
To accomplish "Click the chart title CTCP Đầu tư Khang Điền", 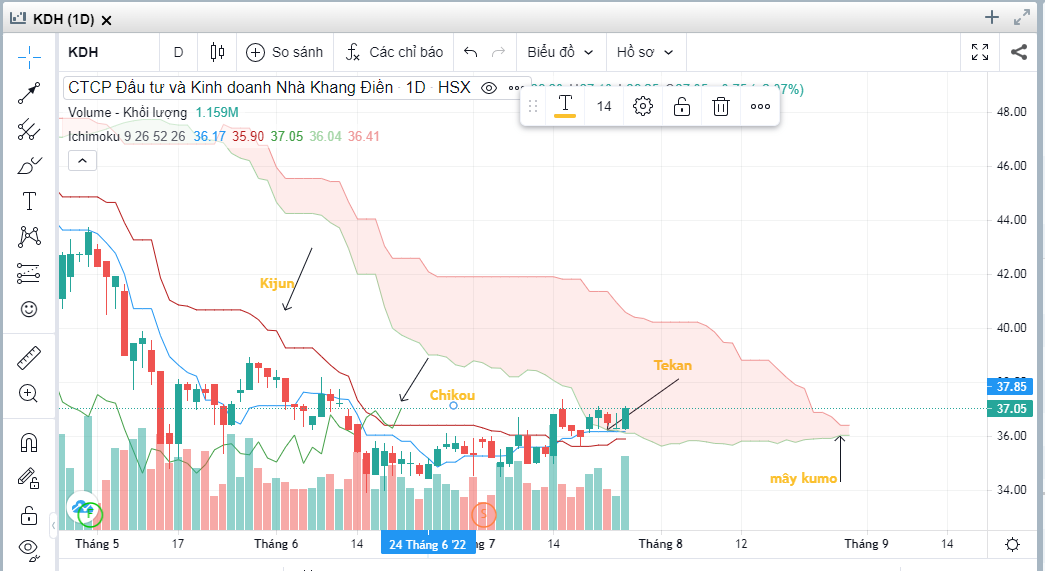I will pos(233,88).
